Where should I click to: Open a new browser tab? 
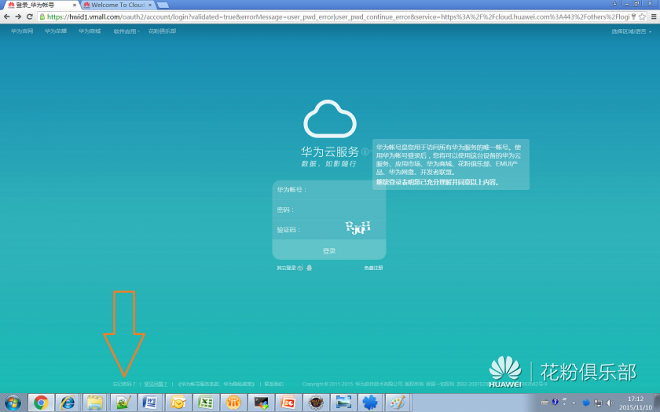pos(163,5)
